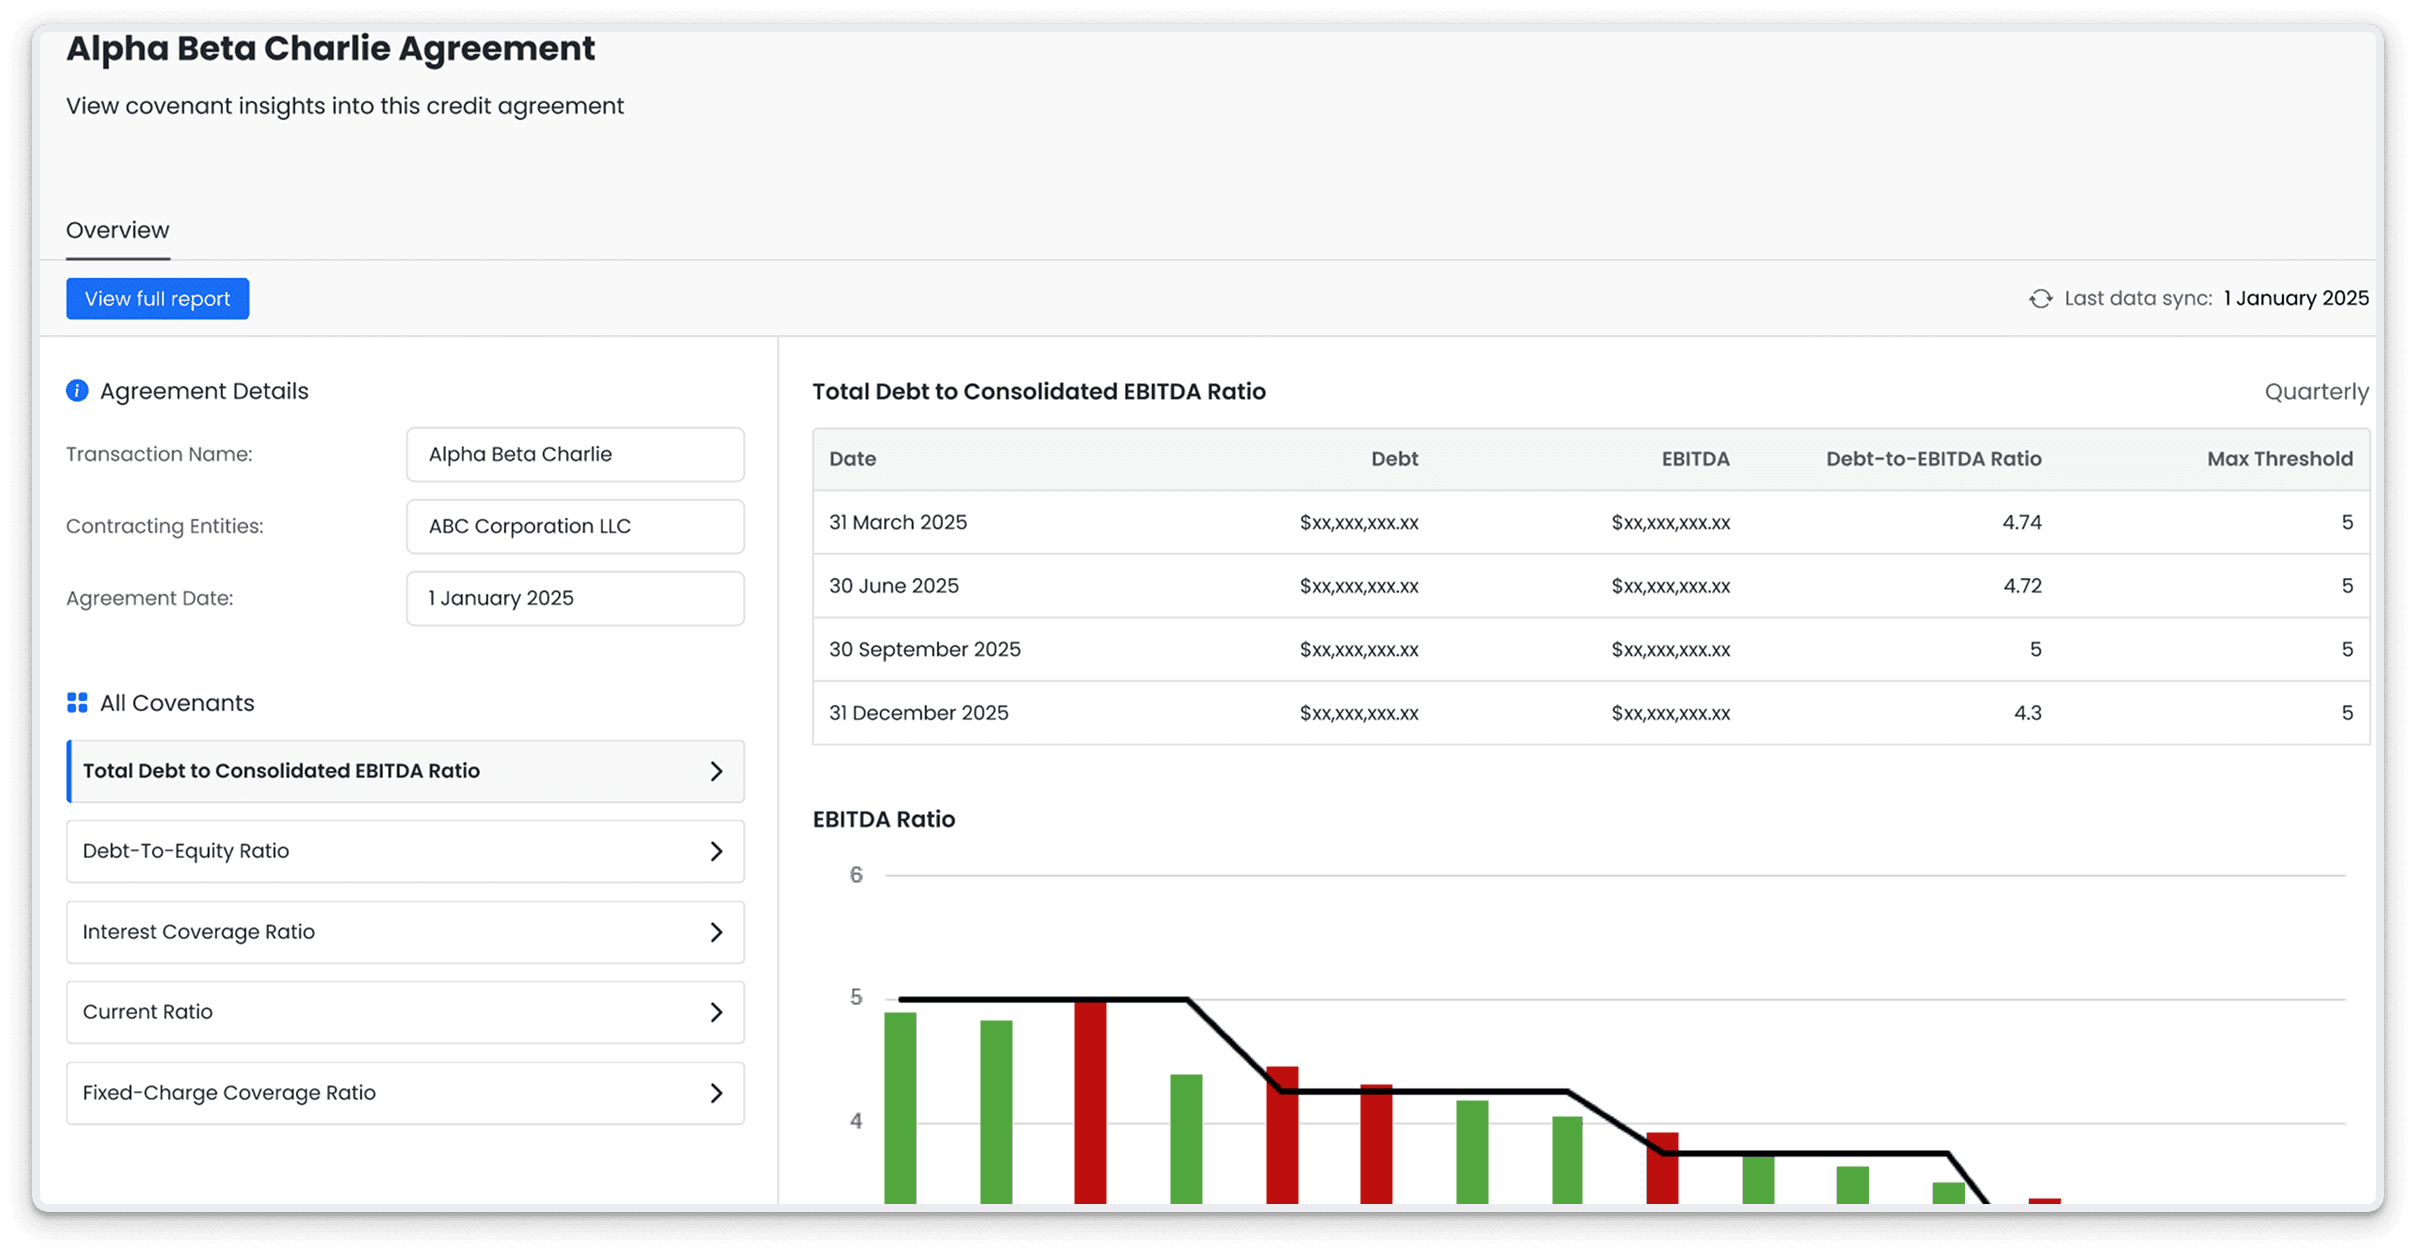Click the Debt-to-EBITDA Ratio column header
Viewport: 2416px width, 1252px height.
[1933, 459]
